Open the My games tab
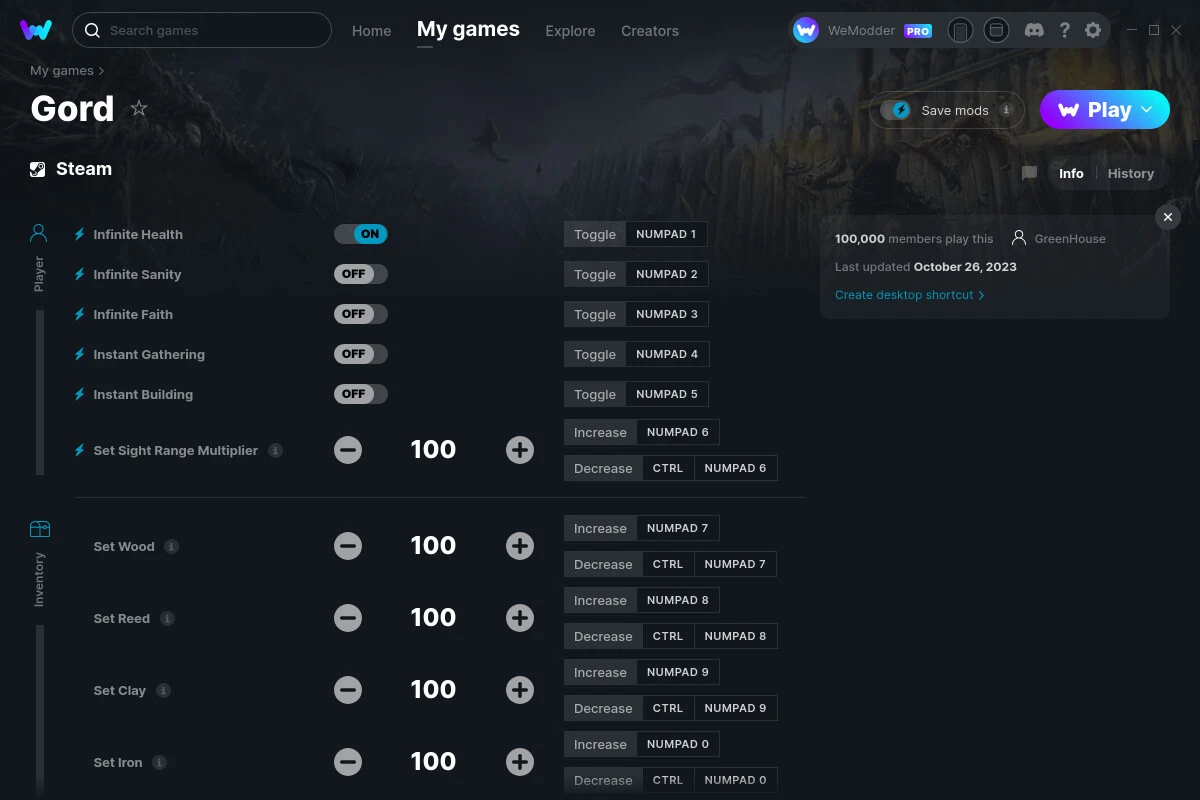This screenshot has width=1200, height=800. click(468, 29)
